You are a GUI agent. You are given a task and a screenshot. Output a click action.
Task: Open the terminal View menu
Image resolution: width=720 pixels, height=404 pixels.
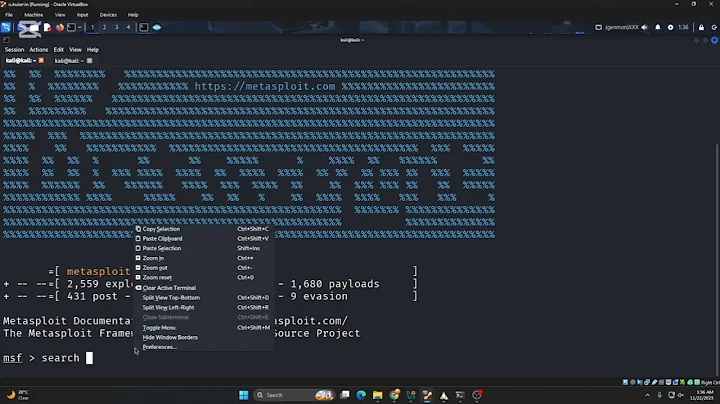pos(75,50)
